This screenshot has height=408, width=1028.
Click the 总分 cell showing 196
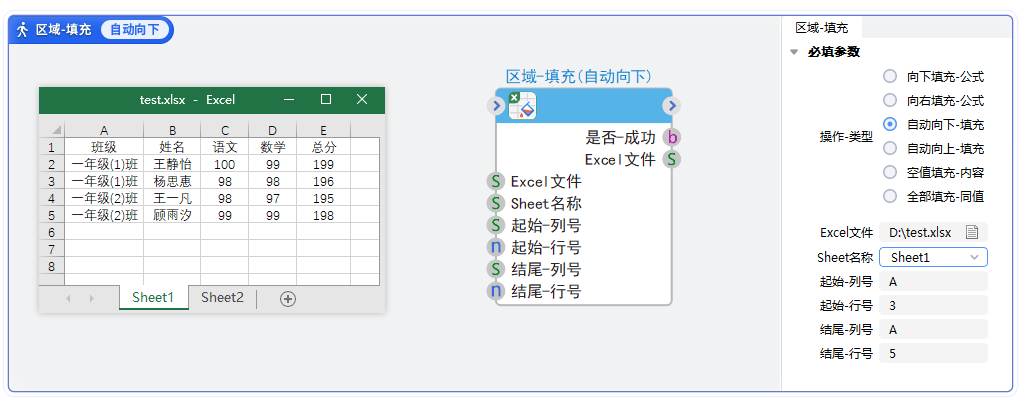click(323, 181)
